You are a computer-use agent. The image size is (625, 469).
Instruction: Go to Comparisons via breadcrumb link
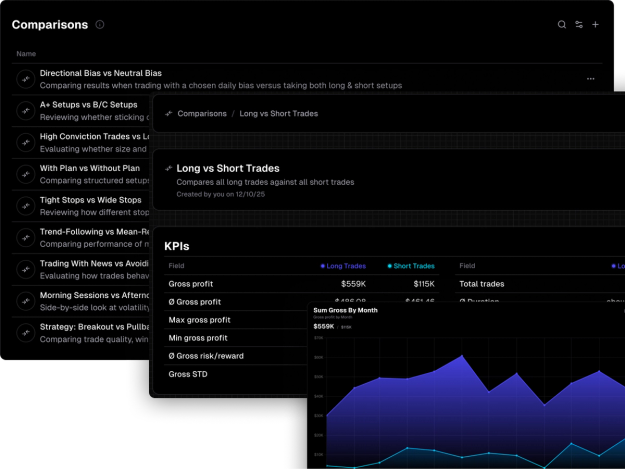click(x=202, y=114)
